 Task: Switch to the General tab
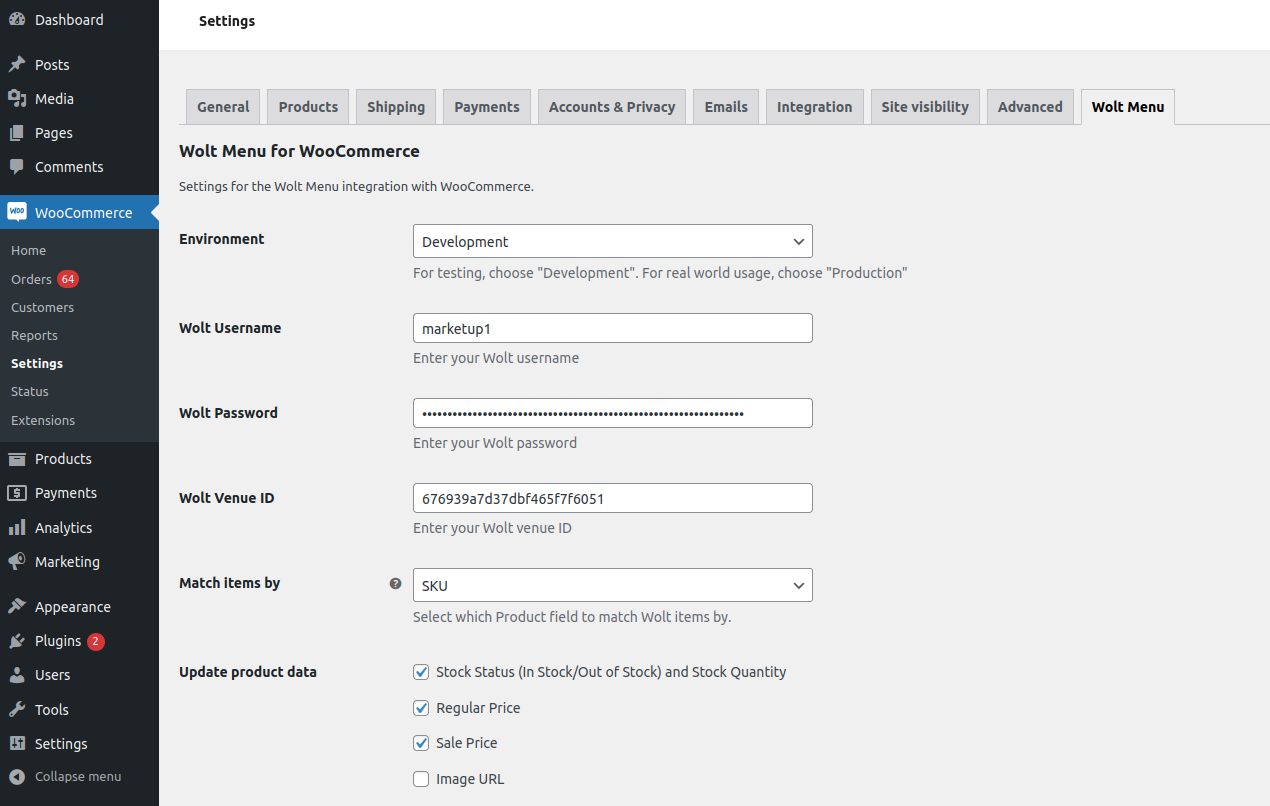pyautogui.click(x=223, y=107)
